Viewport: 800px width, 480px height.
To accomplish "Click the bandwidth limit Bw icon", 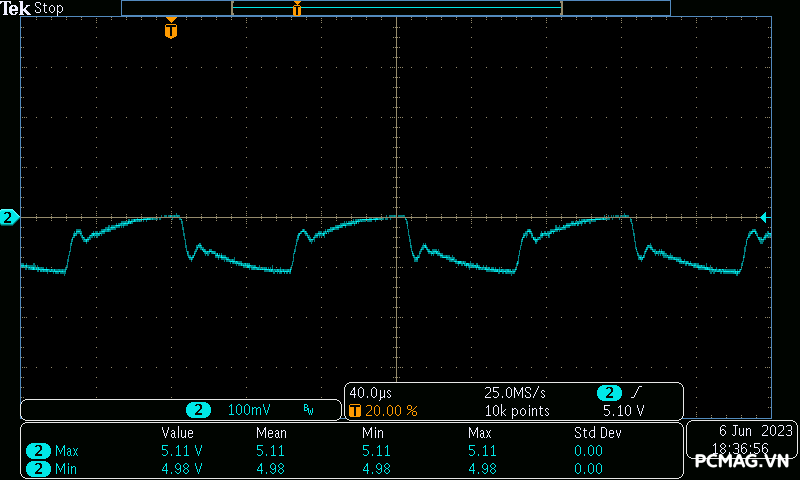I will coord(308,410).
